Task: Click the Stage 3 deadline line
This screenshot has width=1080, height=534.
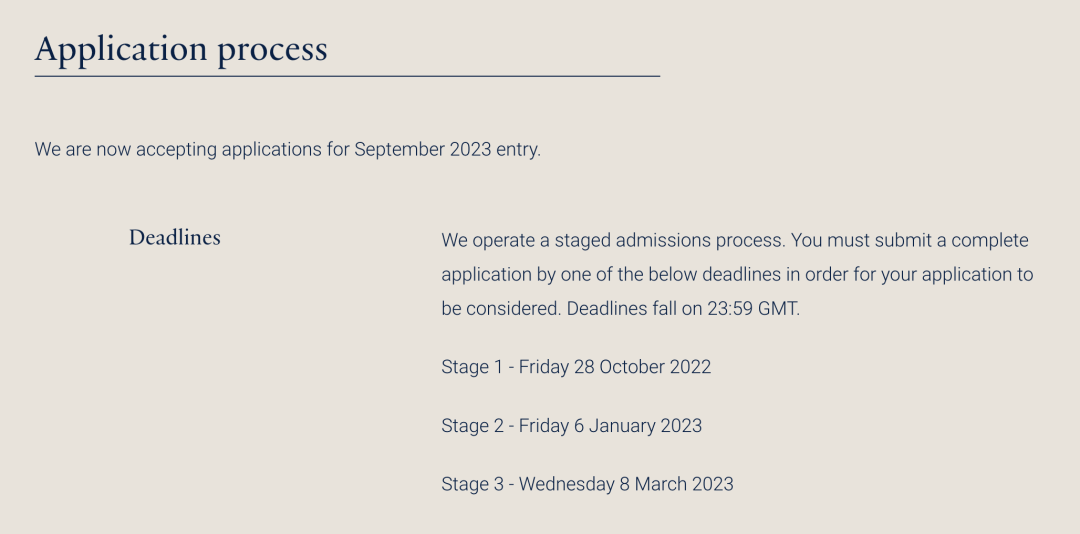Action: point(587,484)
